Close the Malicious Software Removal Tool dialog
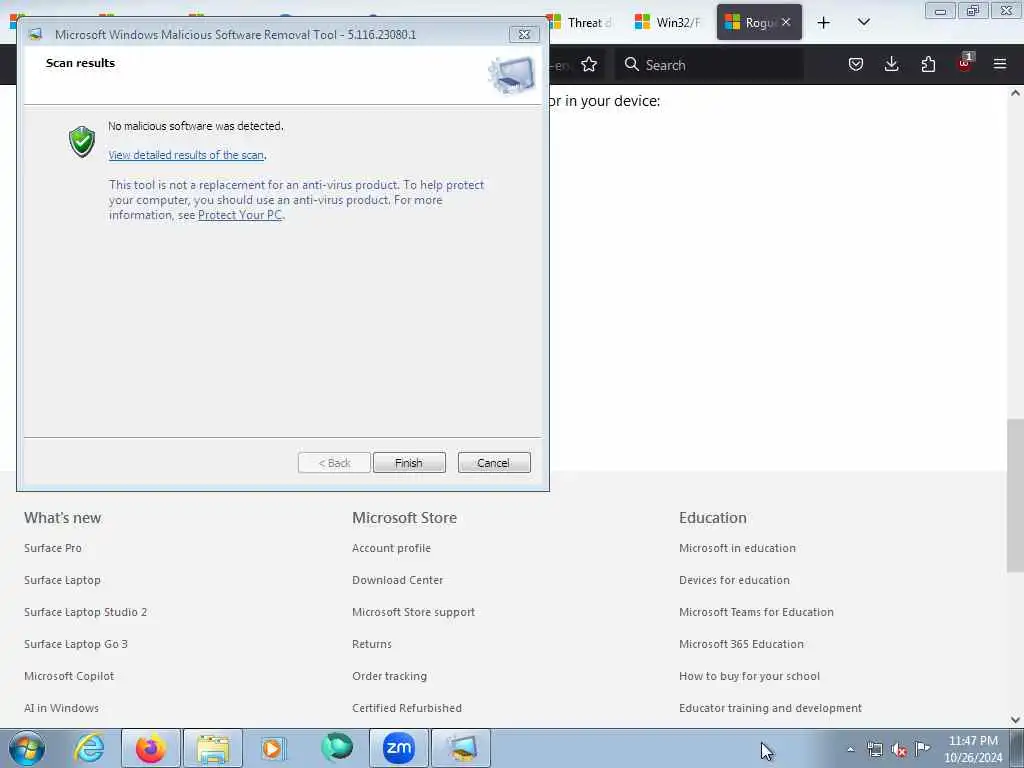This screenshot has width=1024, height=768. click(524, 35)
